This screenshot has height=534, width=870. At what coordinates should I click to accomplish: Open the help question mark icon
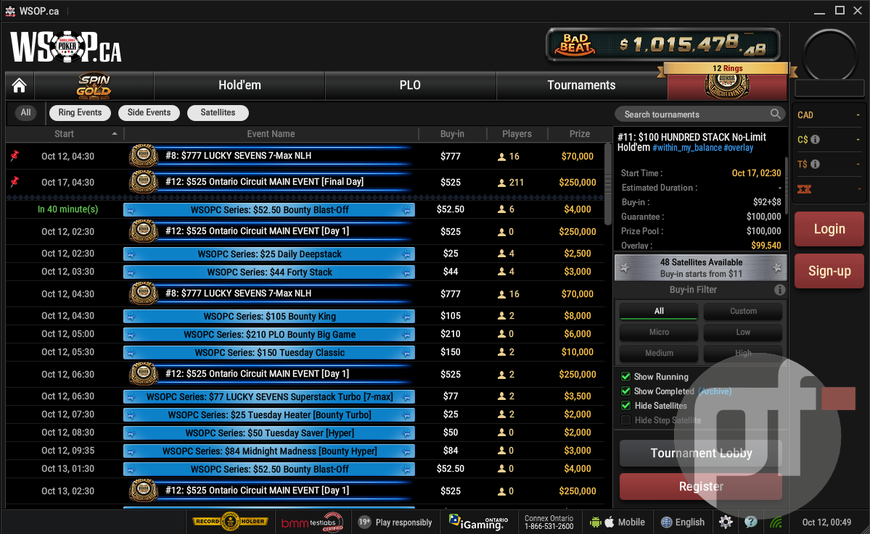point(751,522)
